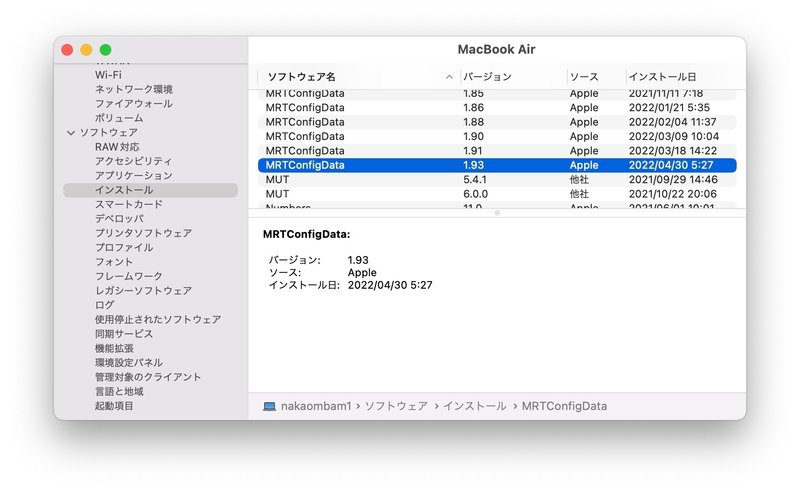Open ボリューム sidebar item
The image size is (800, 491).
(x=119, y=118)
